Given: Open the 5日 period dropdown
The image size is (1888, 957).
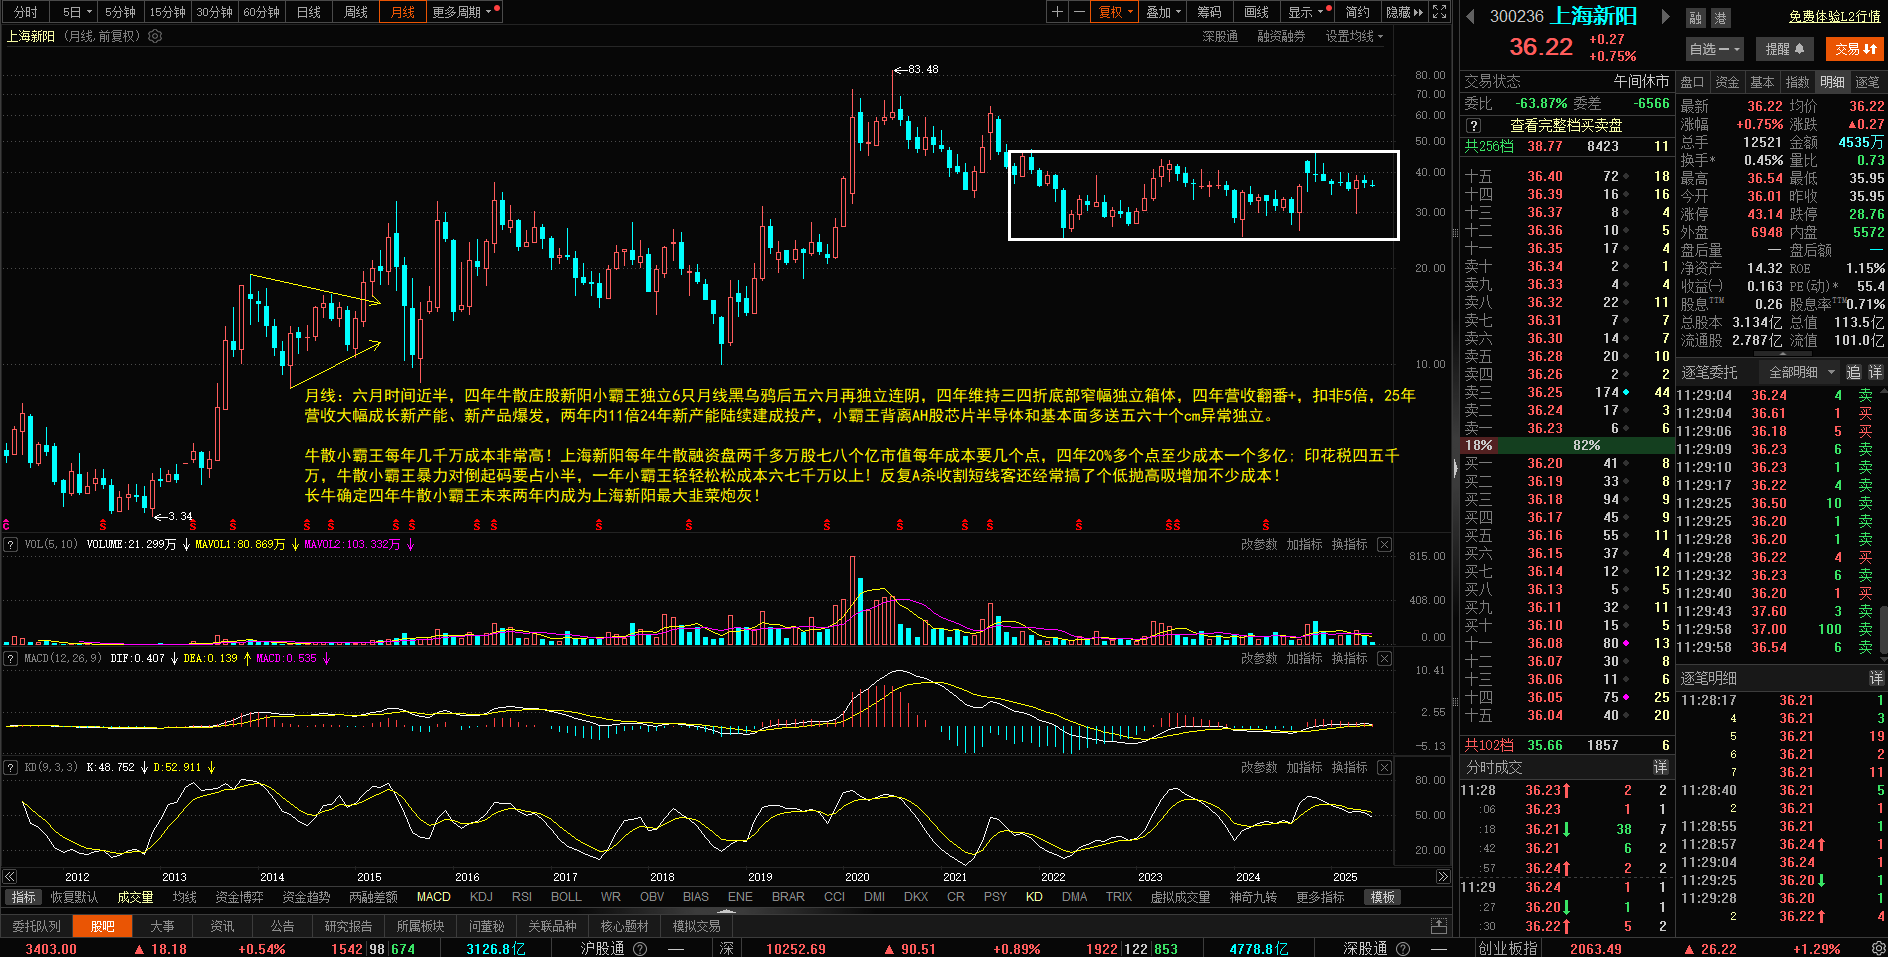Looking at the screenshot, I should (77, 12).
